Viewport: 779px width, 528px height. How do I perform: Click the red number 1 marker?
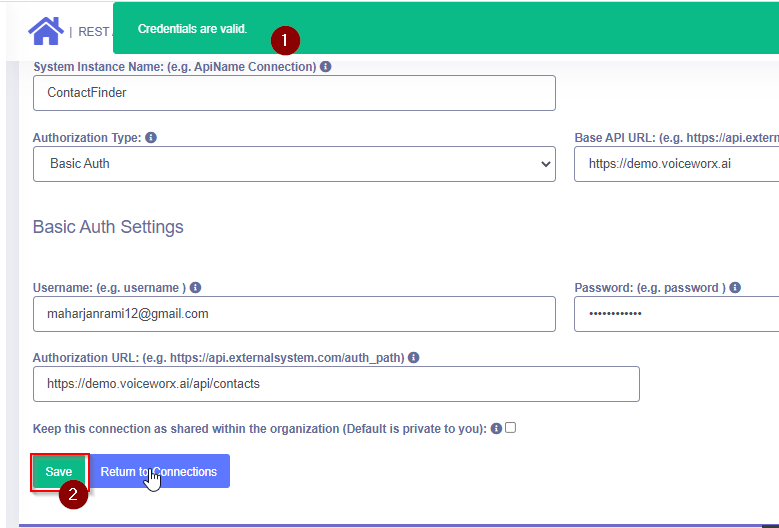285,41
